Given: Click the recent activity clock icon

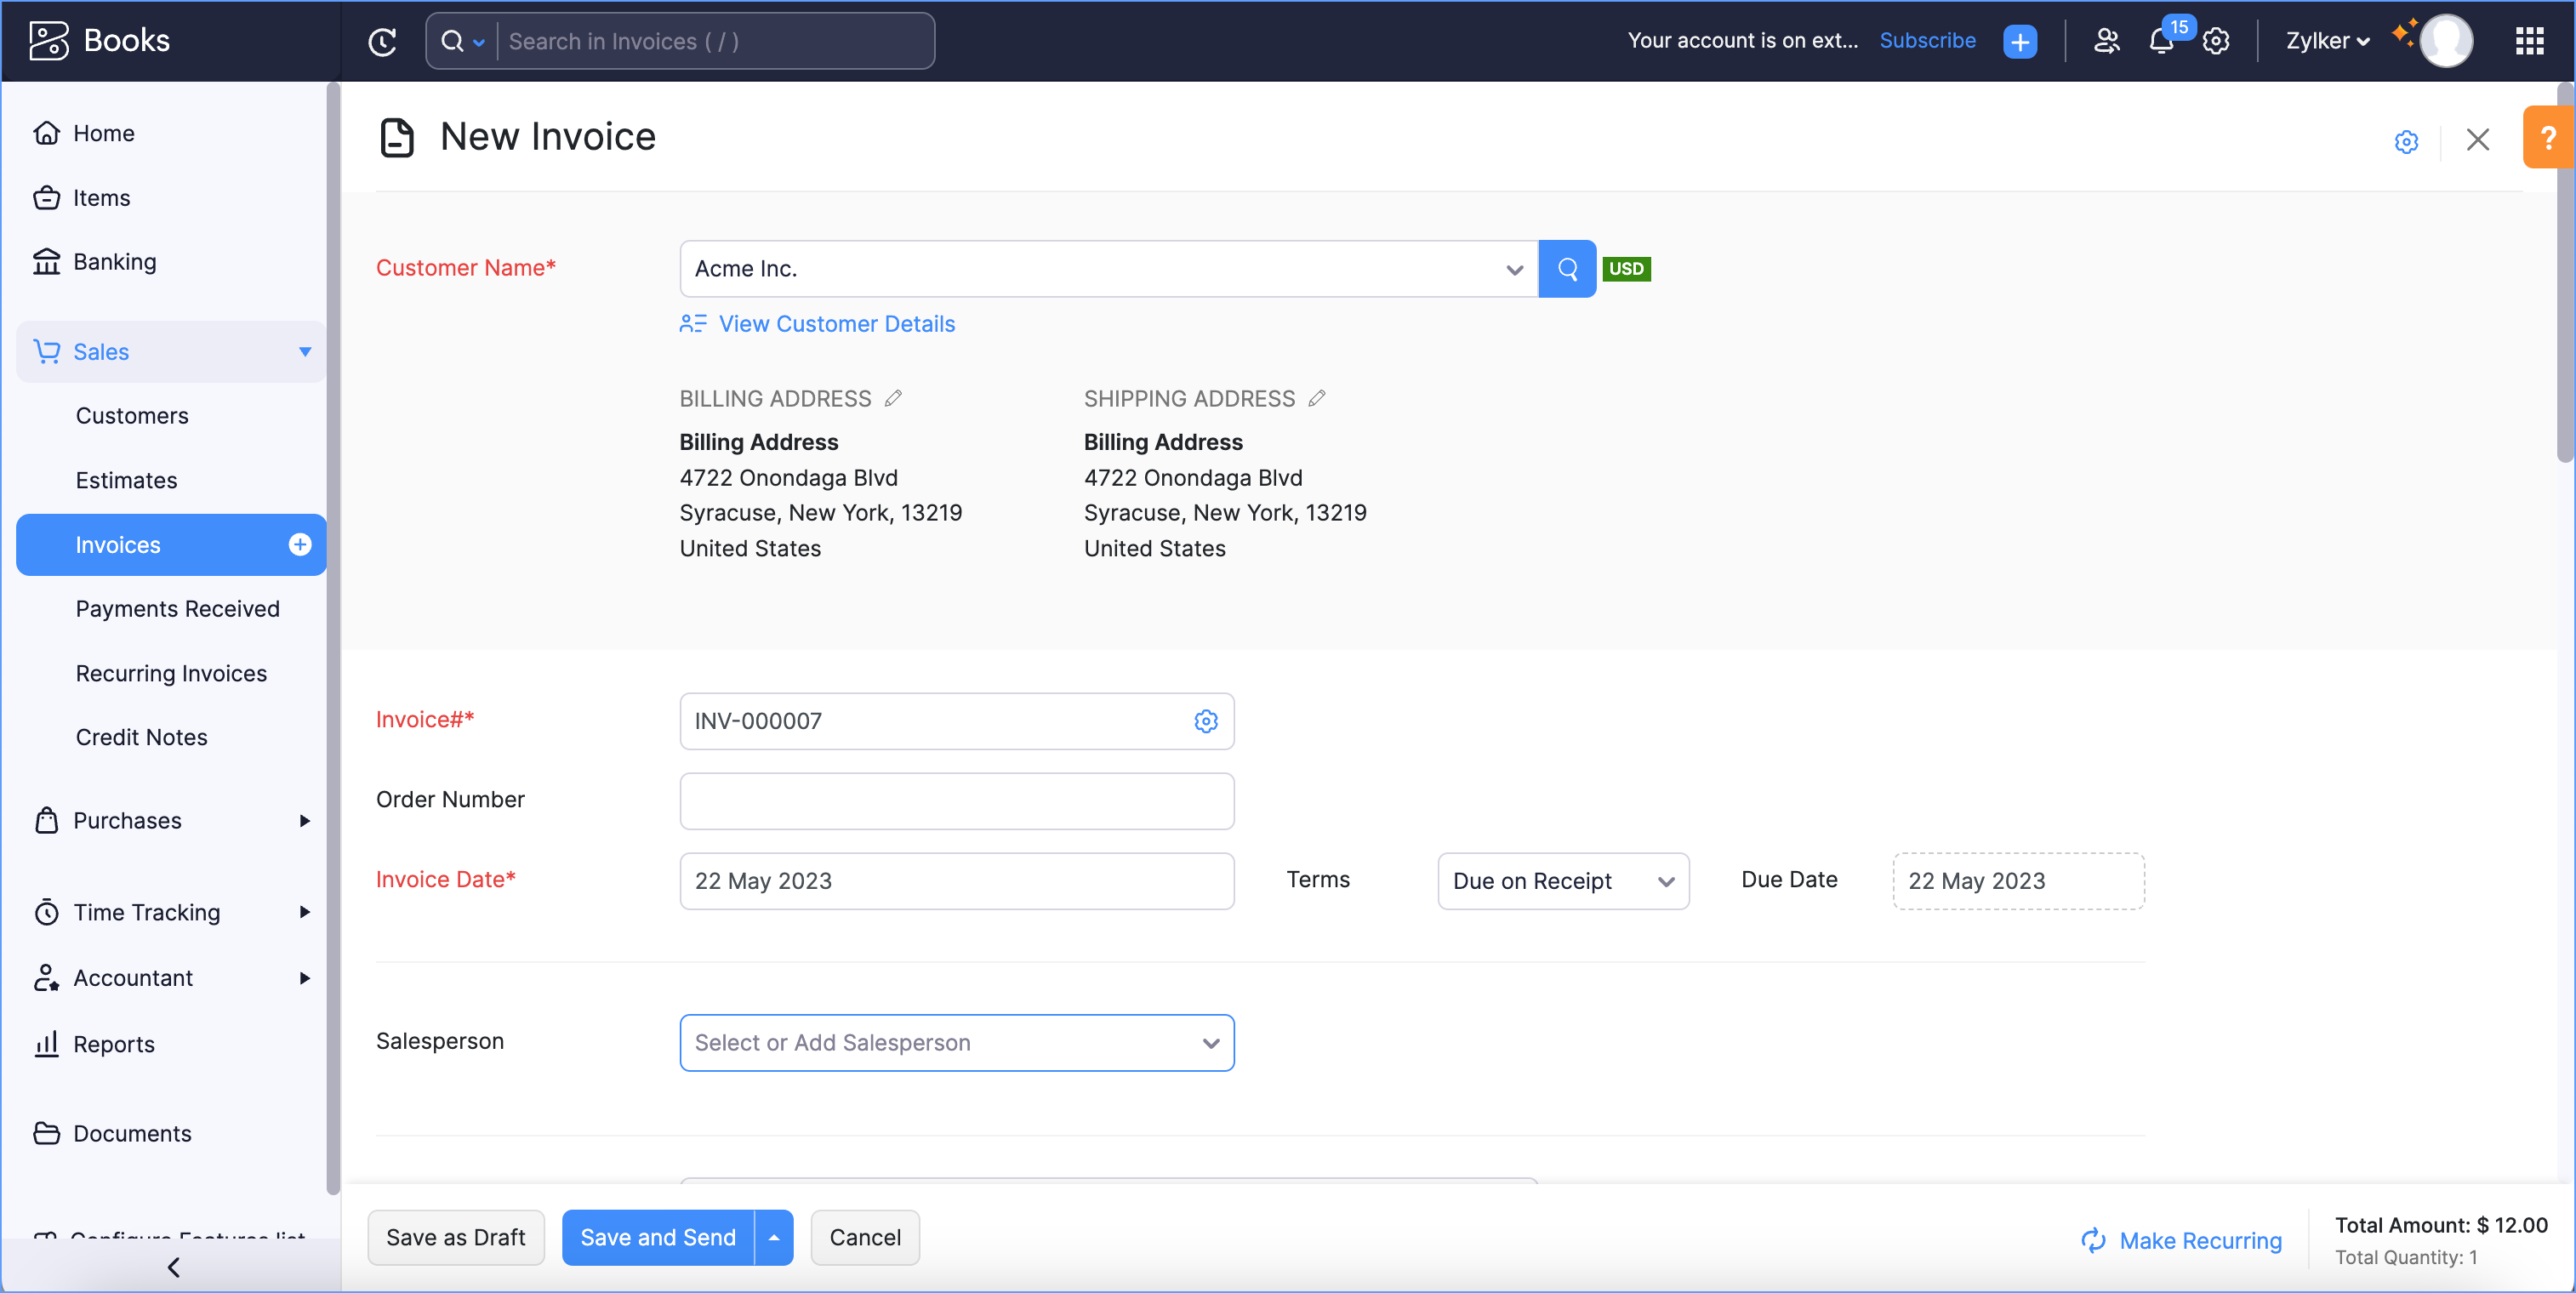Looking at the screenshot, I should point(382,41).
